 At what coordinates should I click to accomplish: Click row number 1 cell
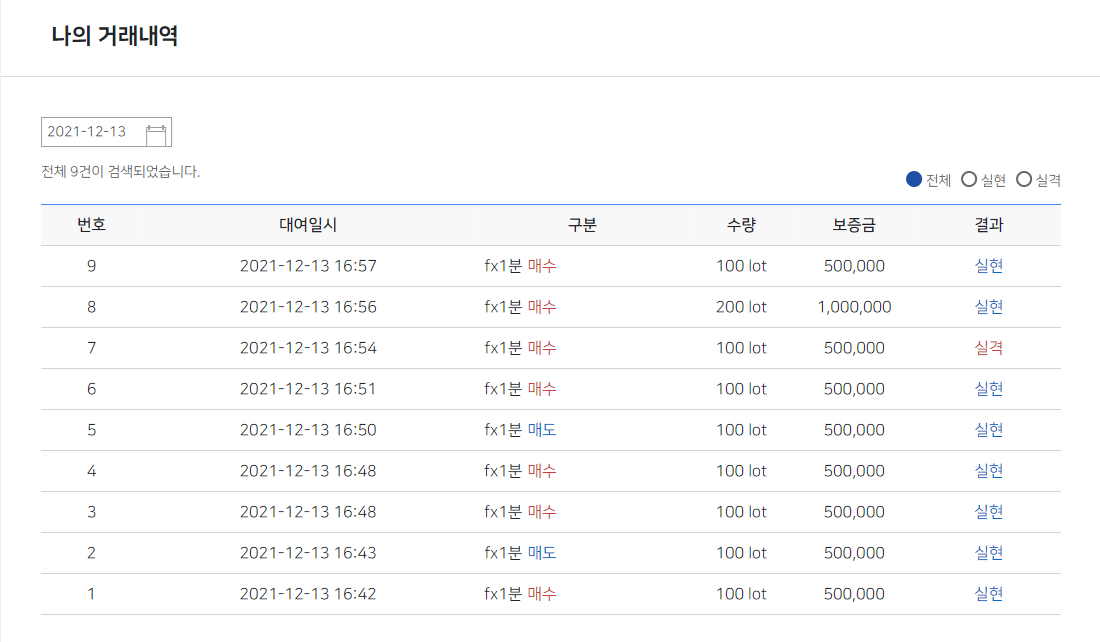[91, 594]
